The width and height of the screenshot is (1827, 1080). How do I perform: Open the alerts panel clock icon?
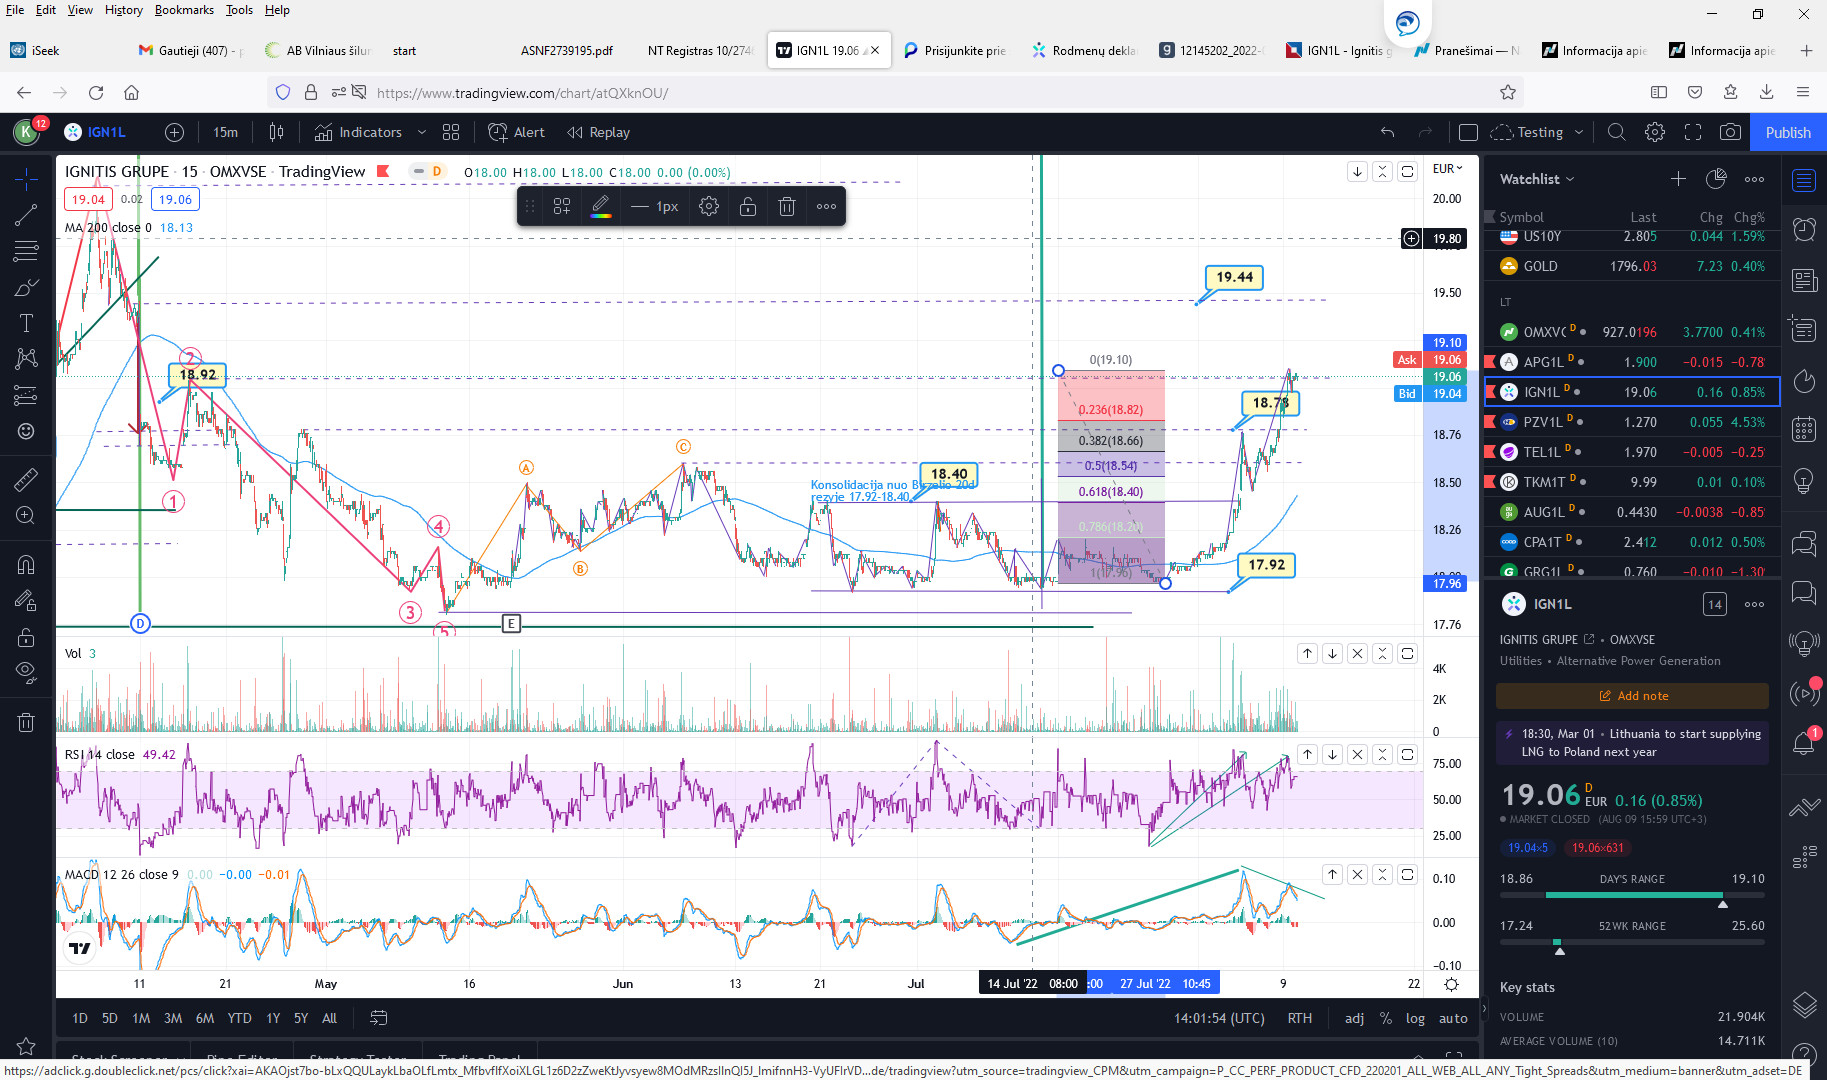[x=1804, y=229]
